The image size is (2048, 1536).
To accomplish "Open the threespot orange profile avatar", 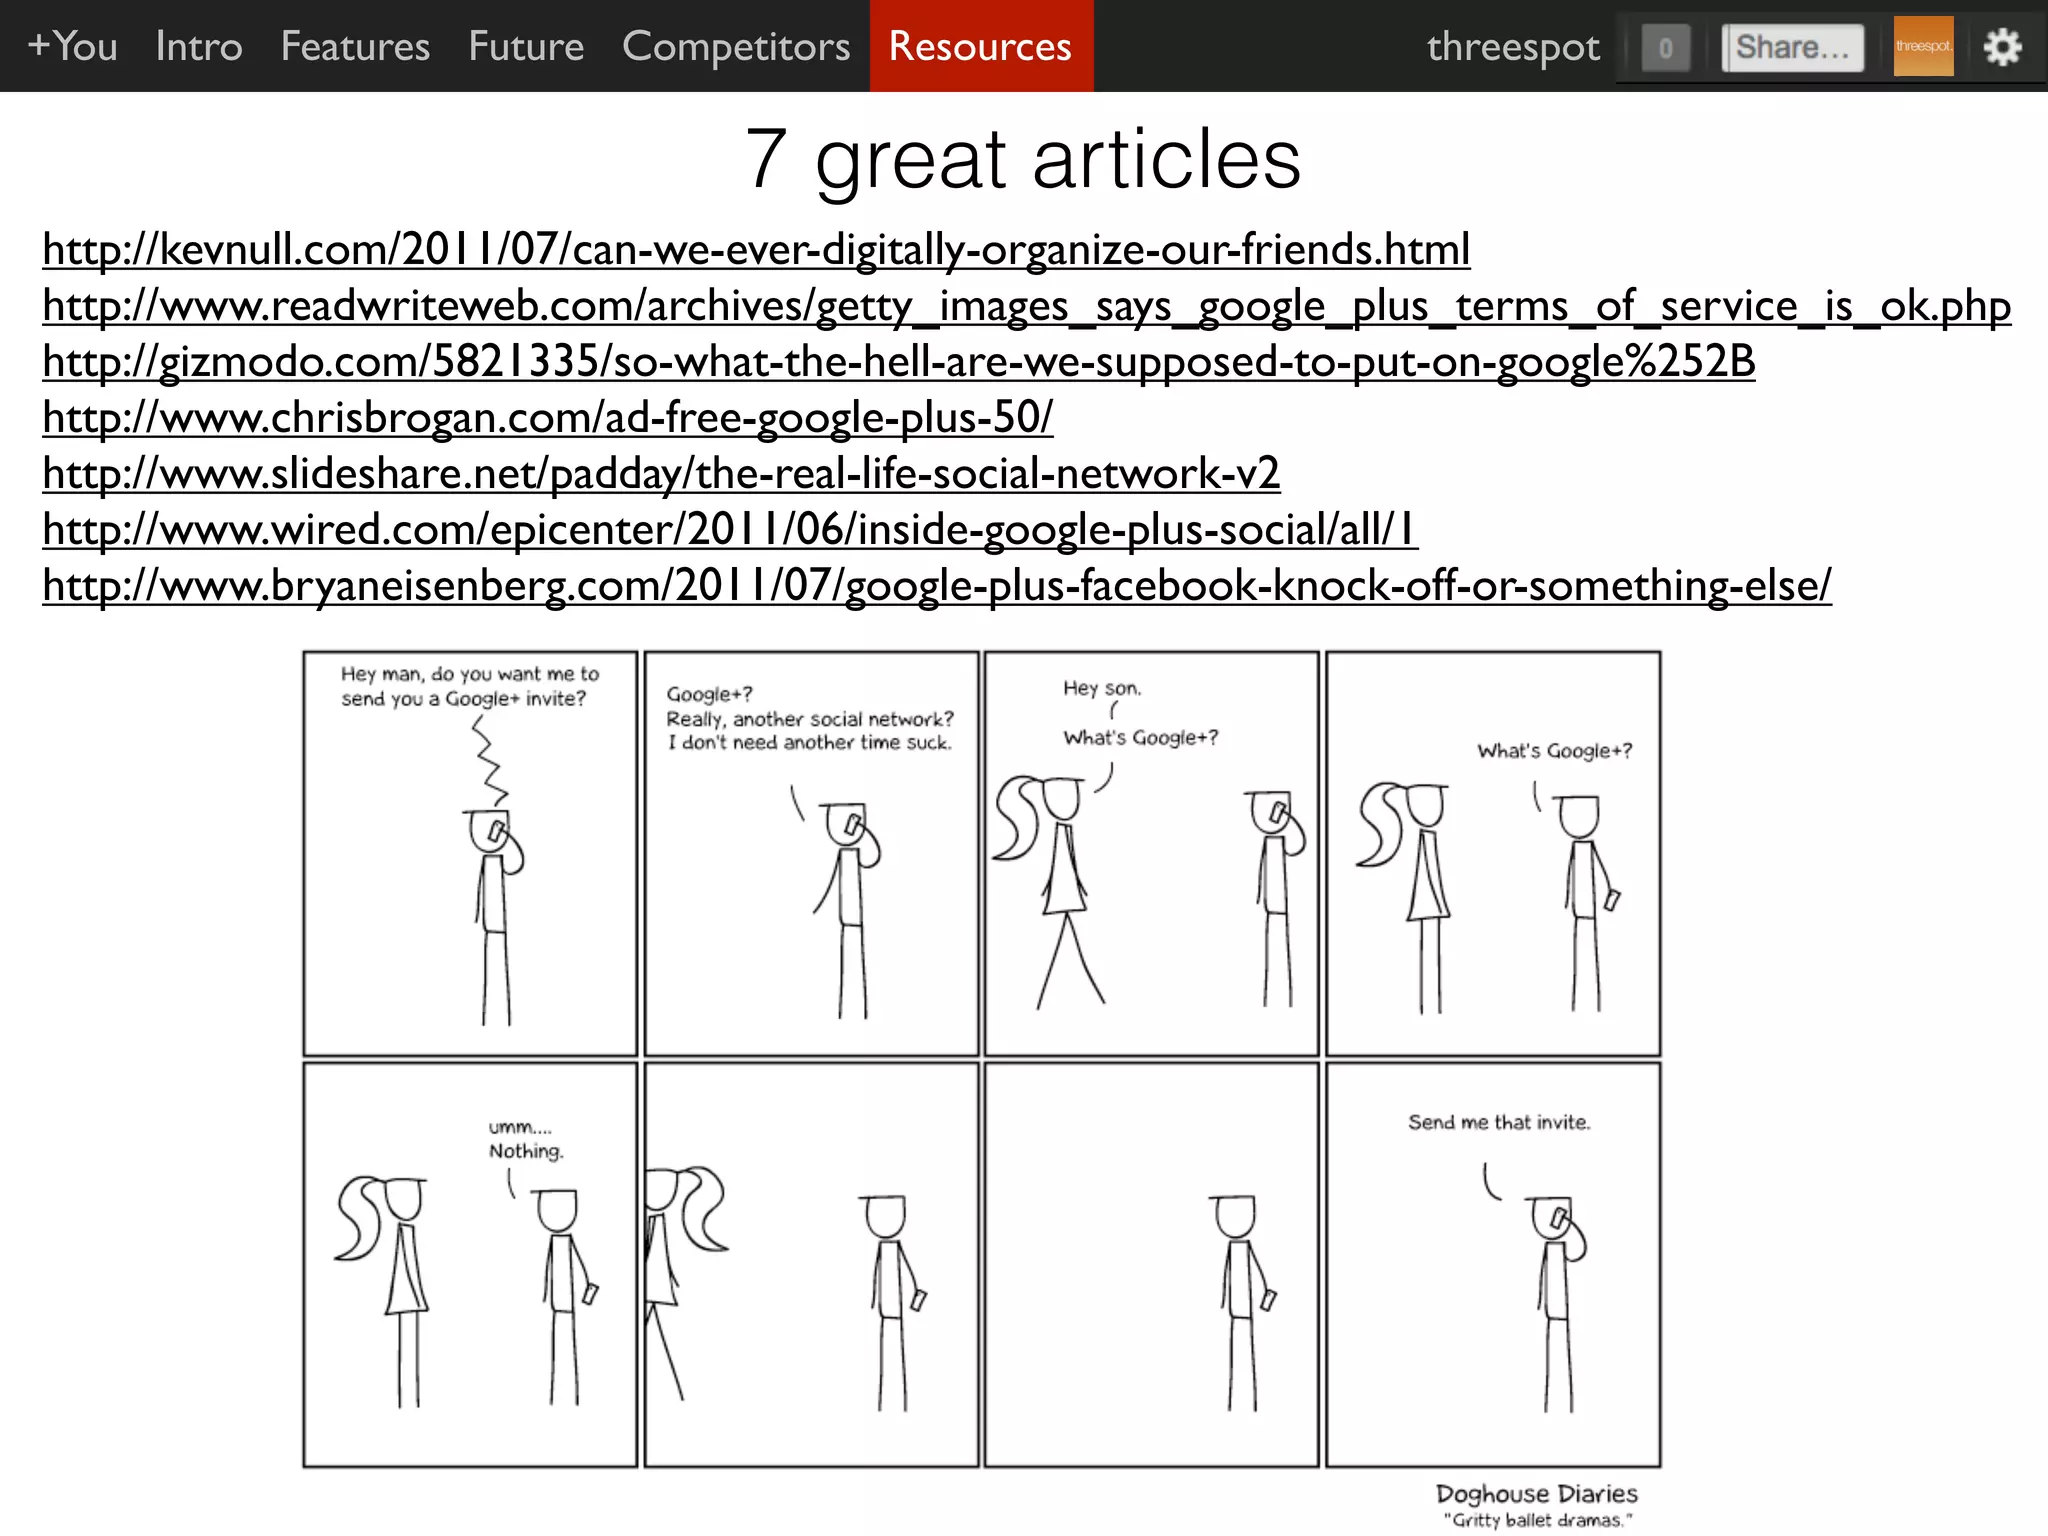I will coord(1923,46).
